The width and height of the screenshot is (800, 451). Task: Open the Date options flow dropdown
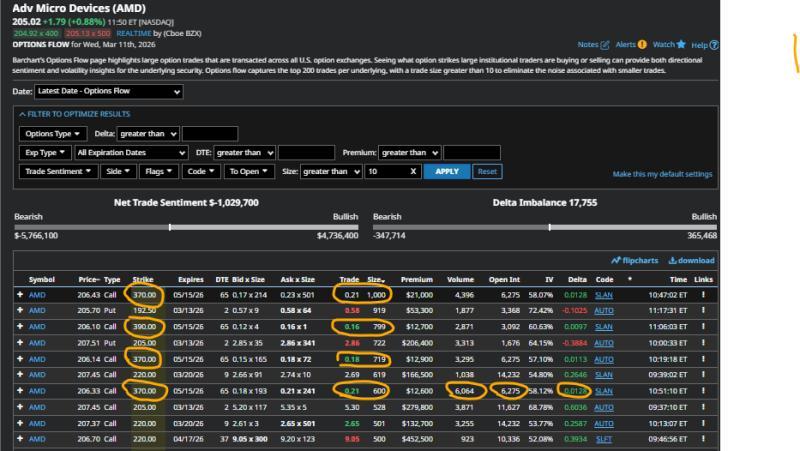click(108, 92)
